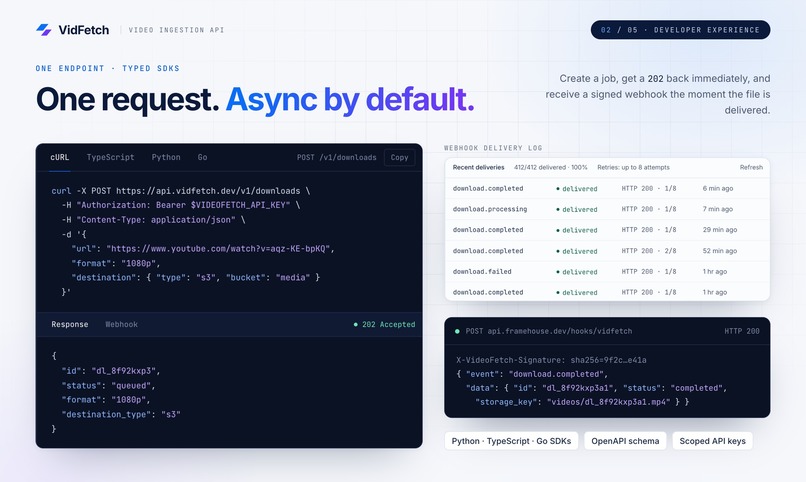
Task: Click Recent deliveries heading
Action: coord(479,167)
